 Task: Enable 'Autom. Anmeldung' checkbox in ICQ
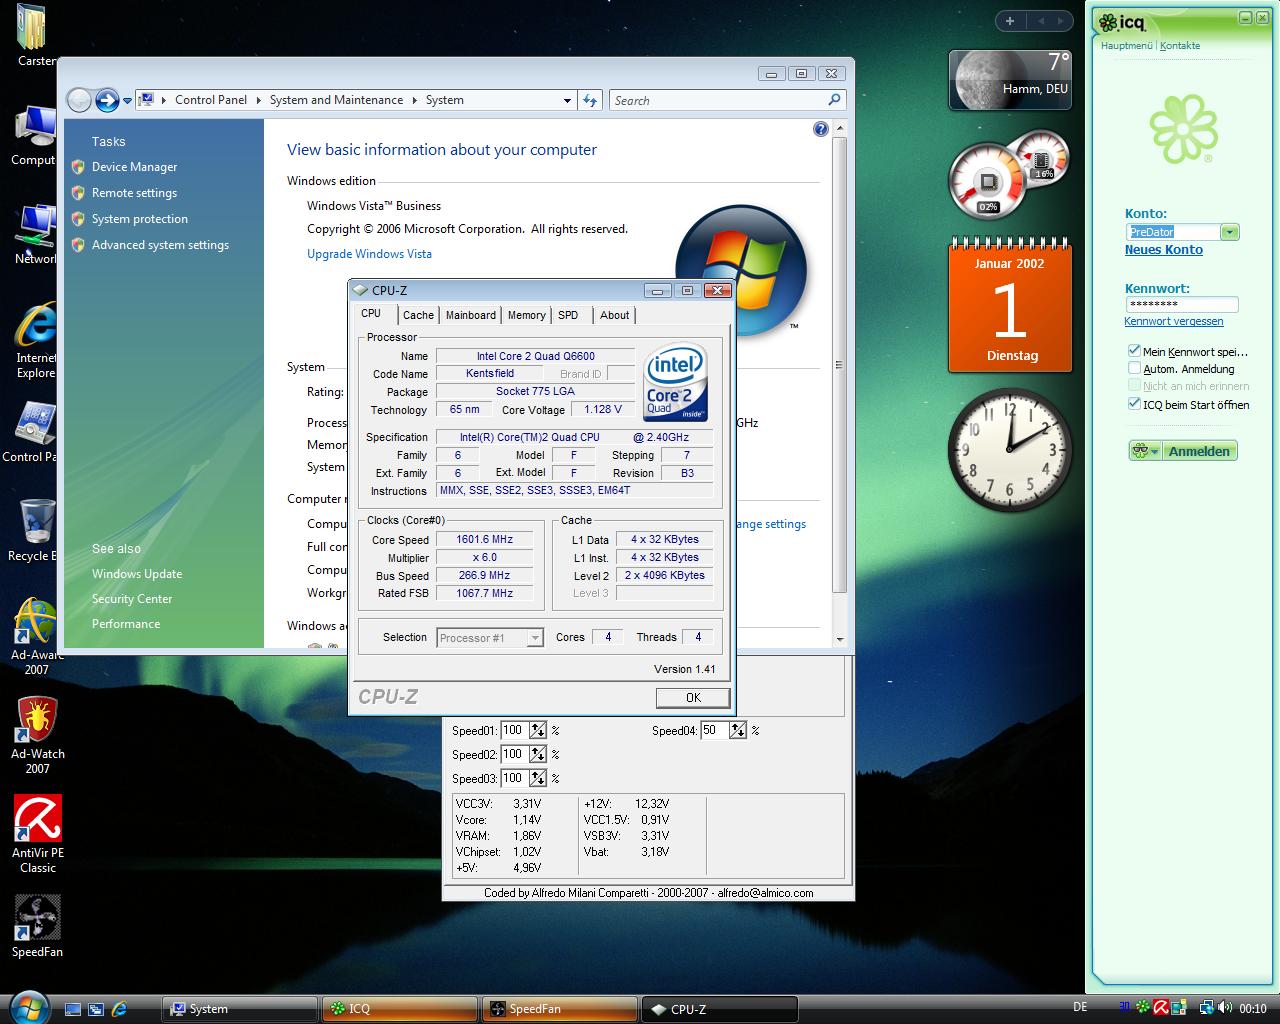(1134, 368)
